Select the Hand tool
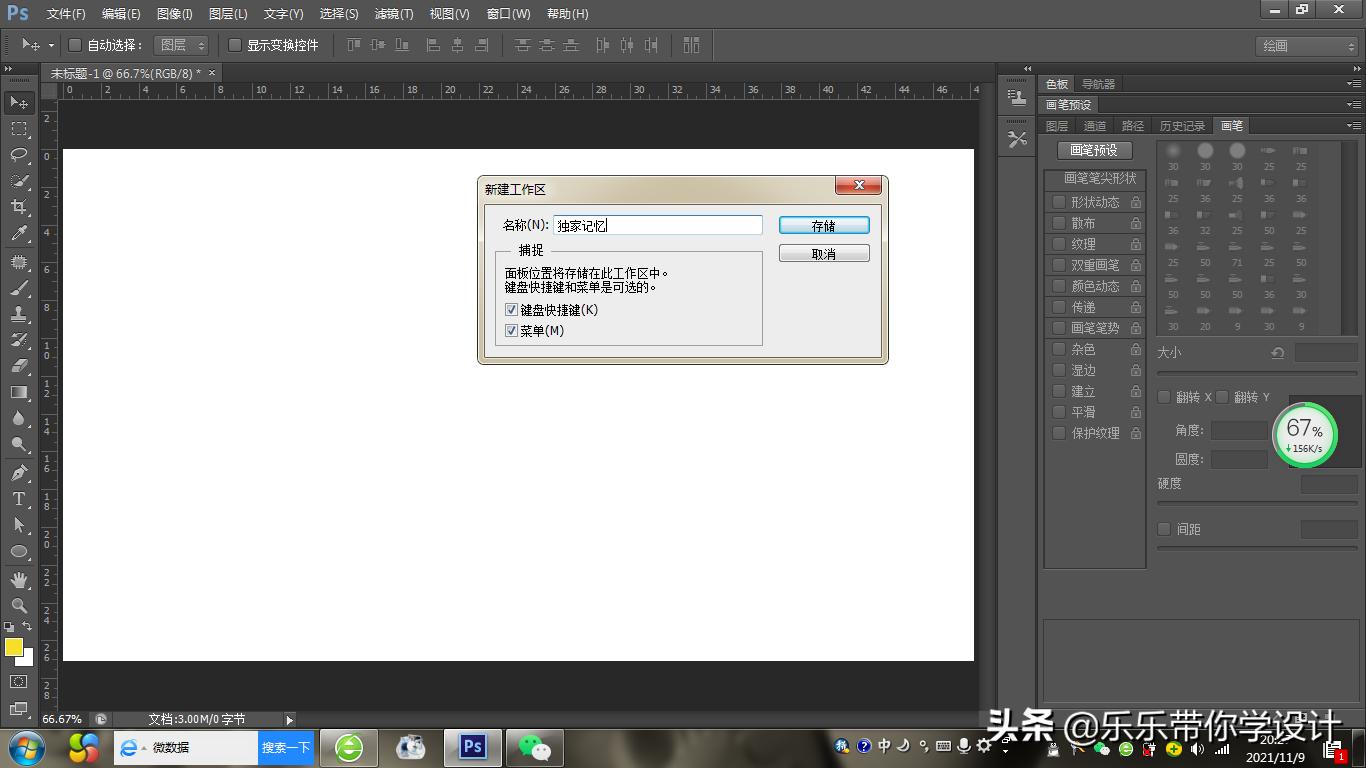Viewport: 1366px width, 768px height. point(19,580)
